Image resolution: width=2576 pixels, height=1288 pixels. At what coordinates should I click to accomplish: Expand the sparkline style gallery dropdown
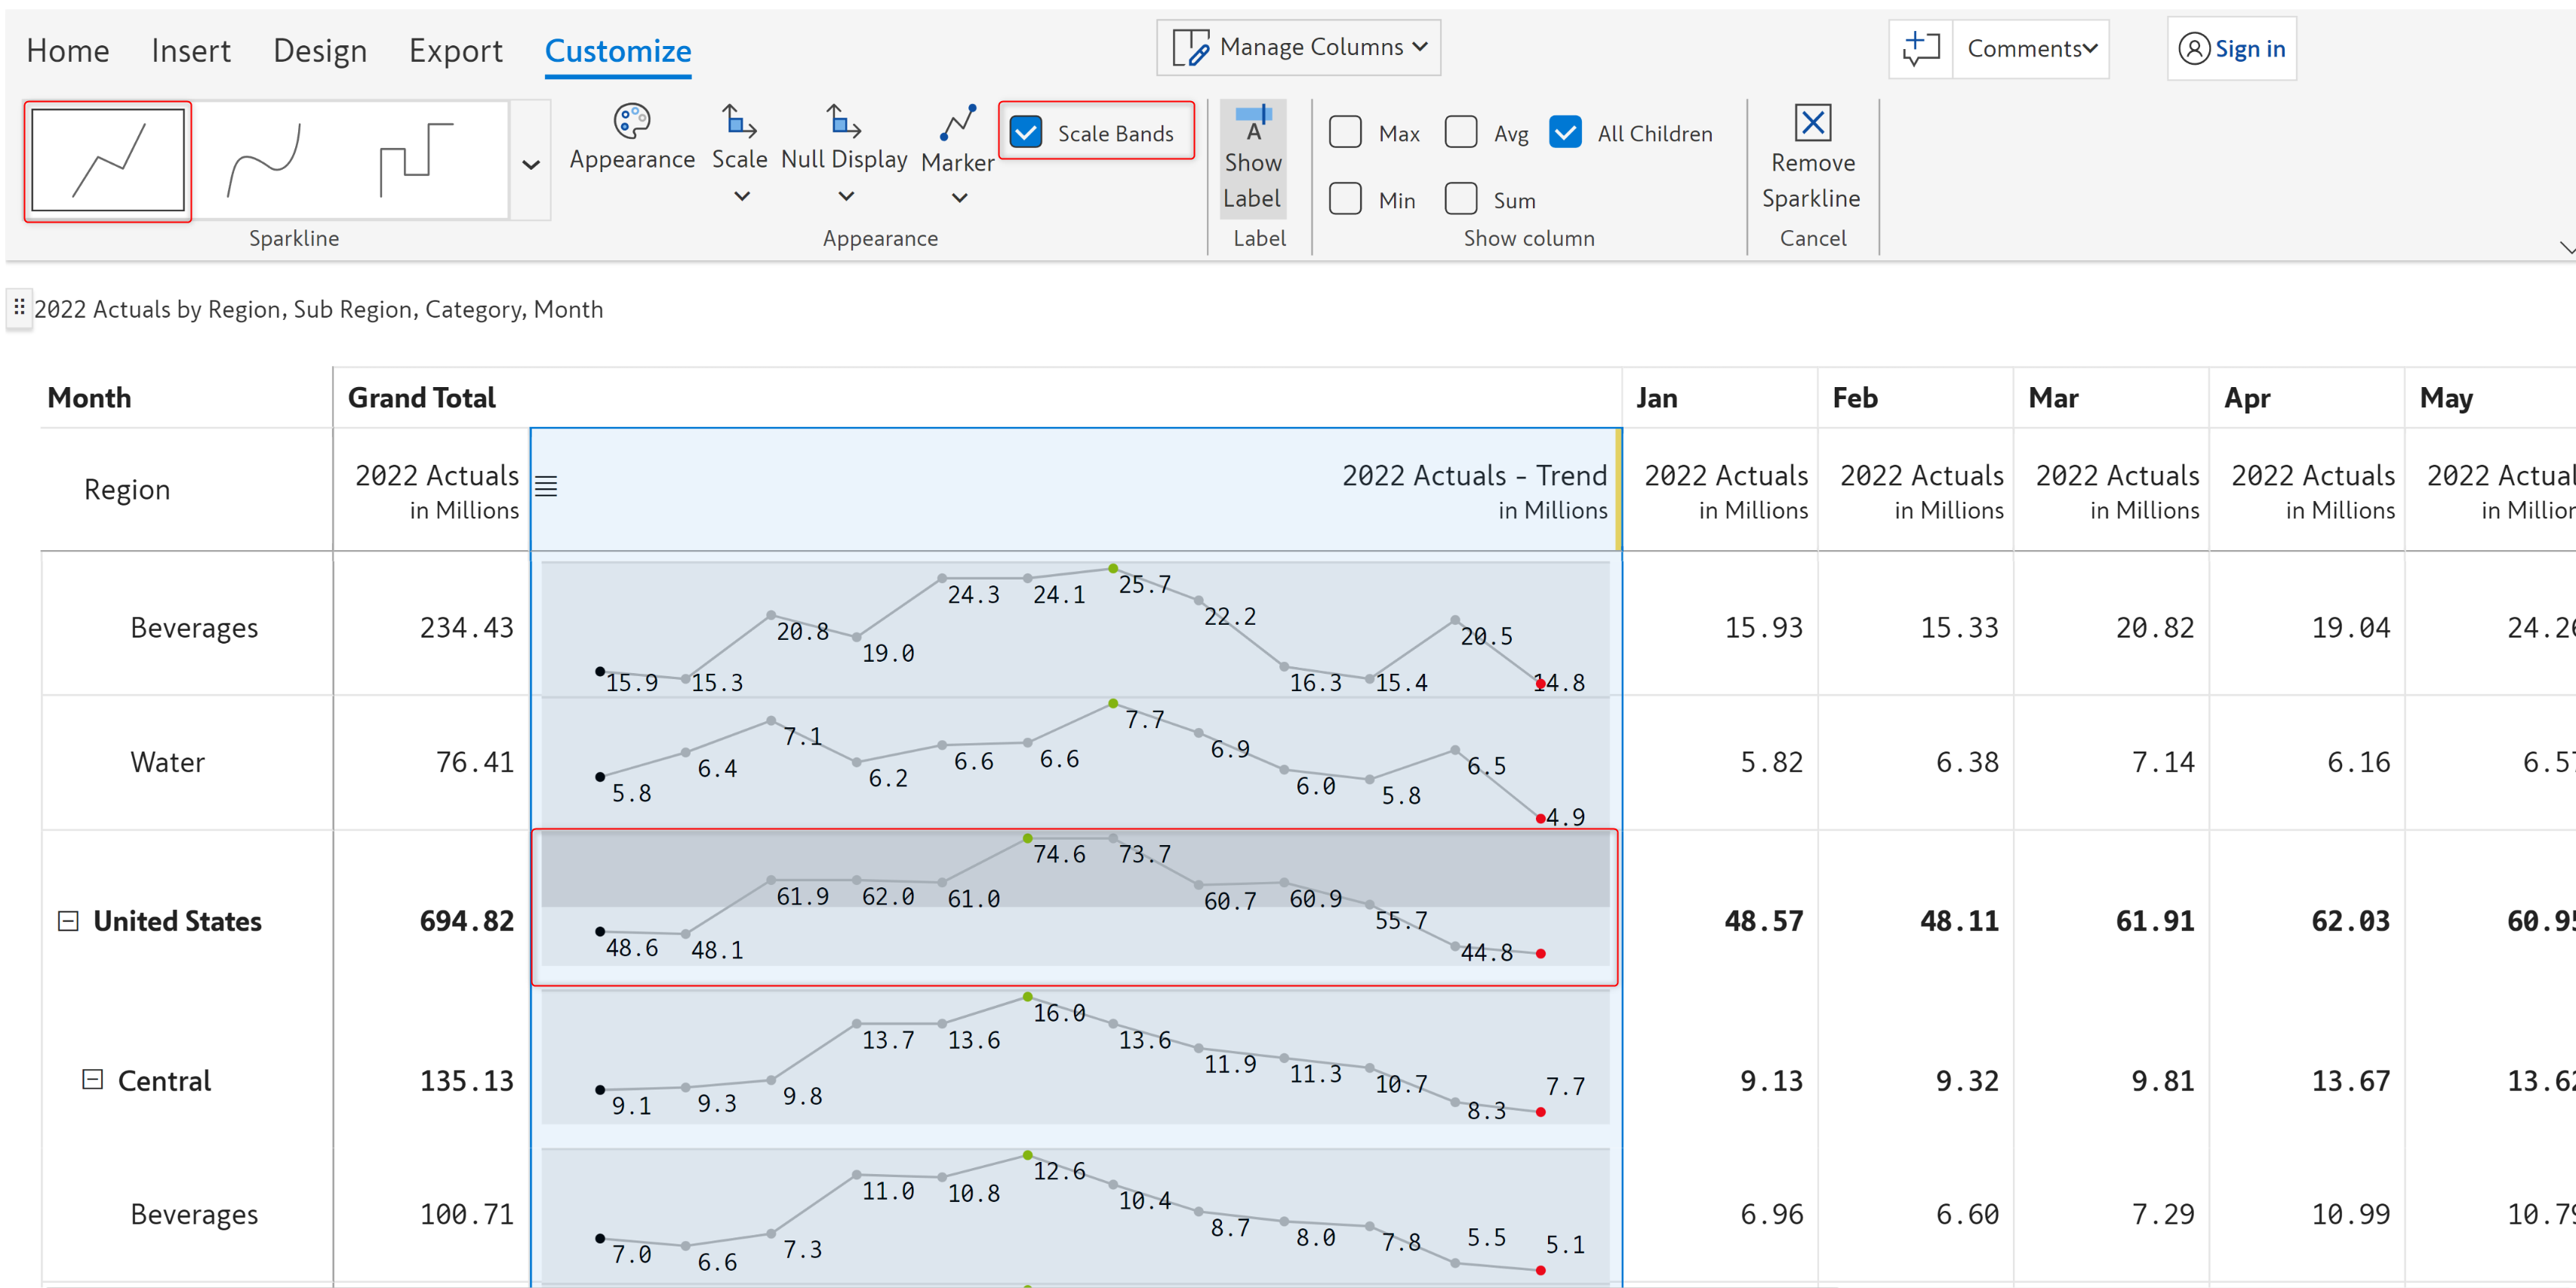(531, 164)
